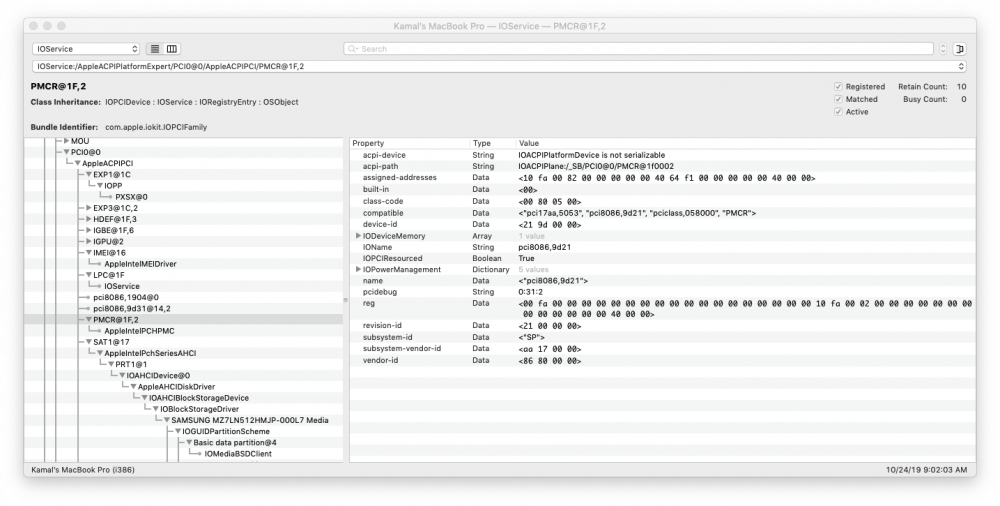This screenshot has height=506, width=1000.
Task: Collapse the SAT1@17 node
Action: coord(89,342)
